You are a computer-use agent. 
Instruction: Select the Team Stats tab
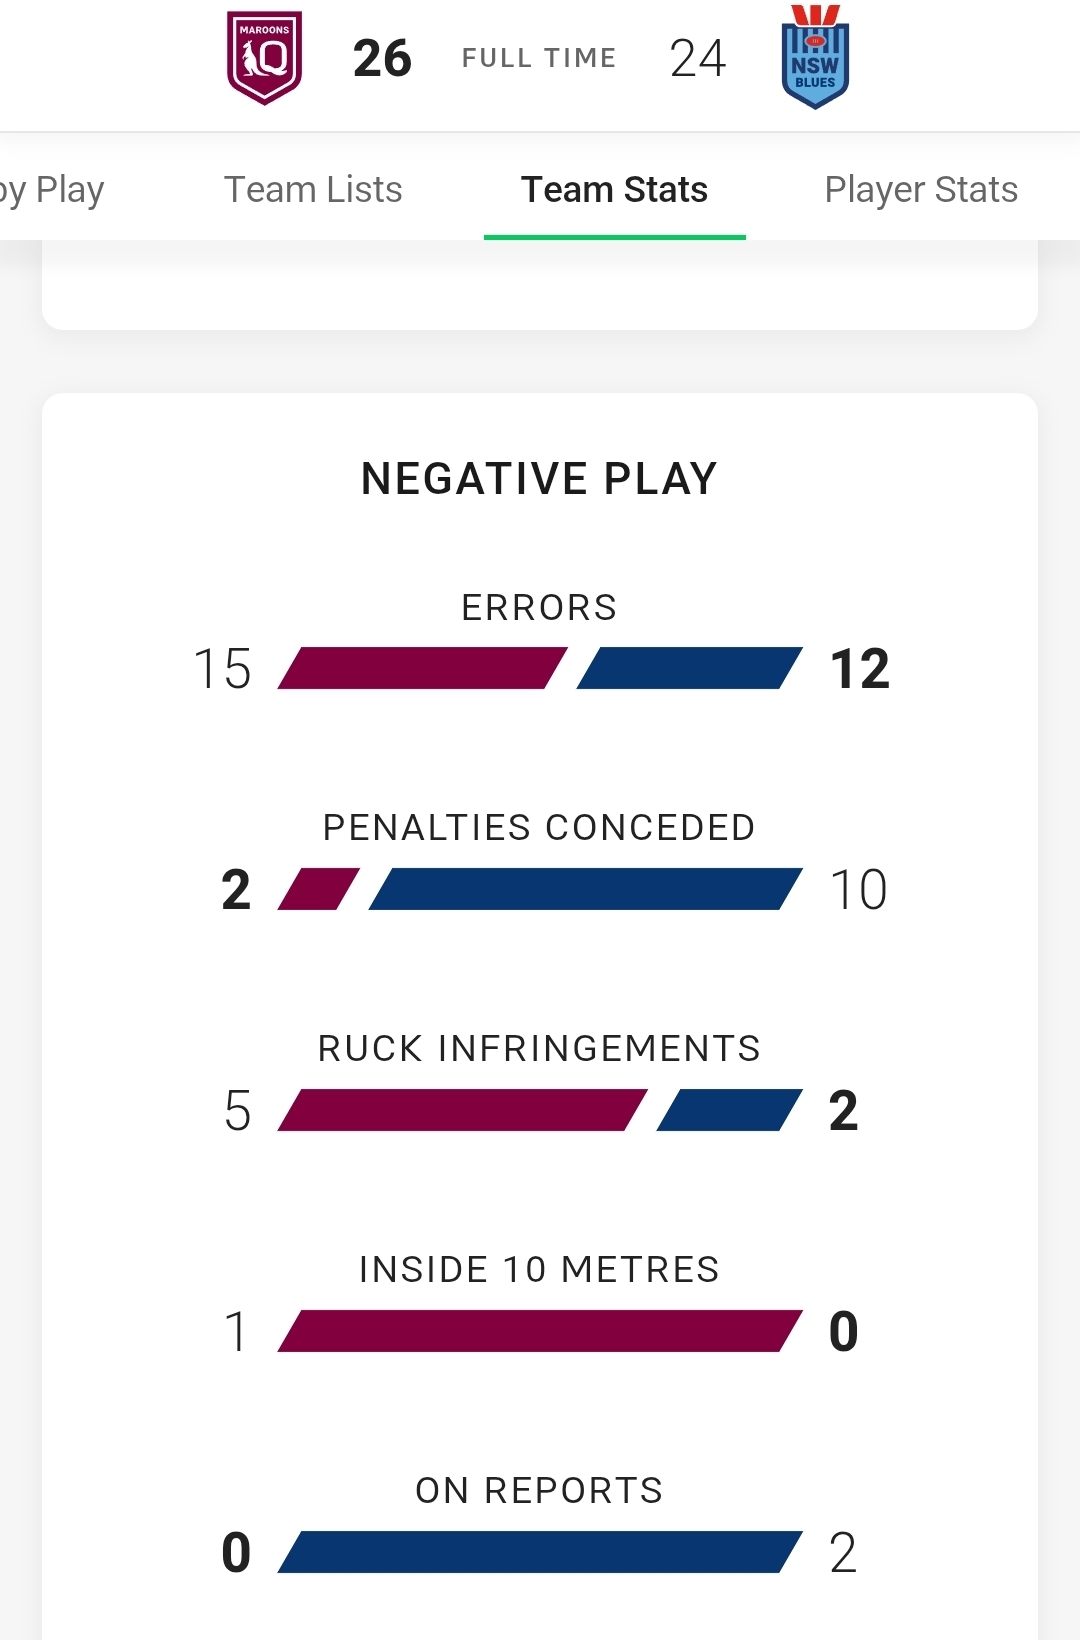pyautogui.click(x=614, y=189)
